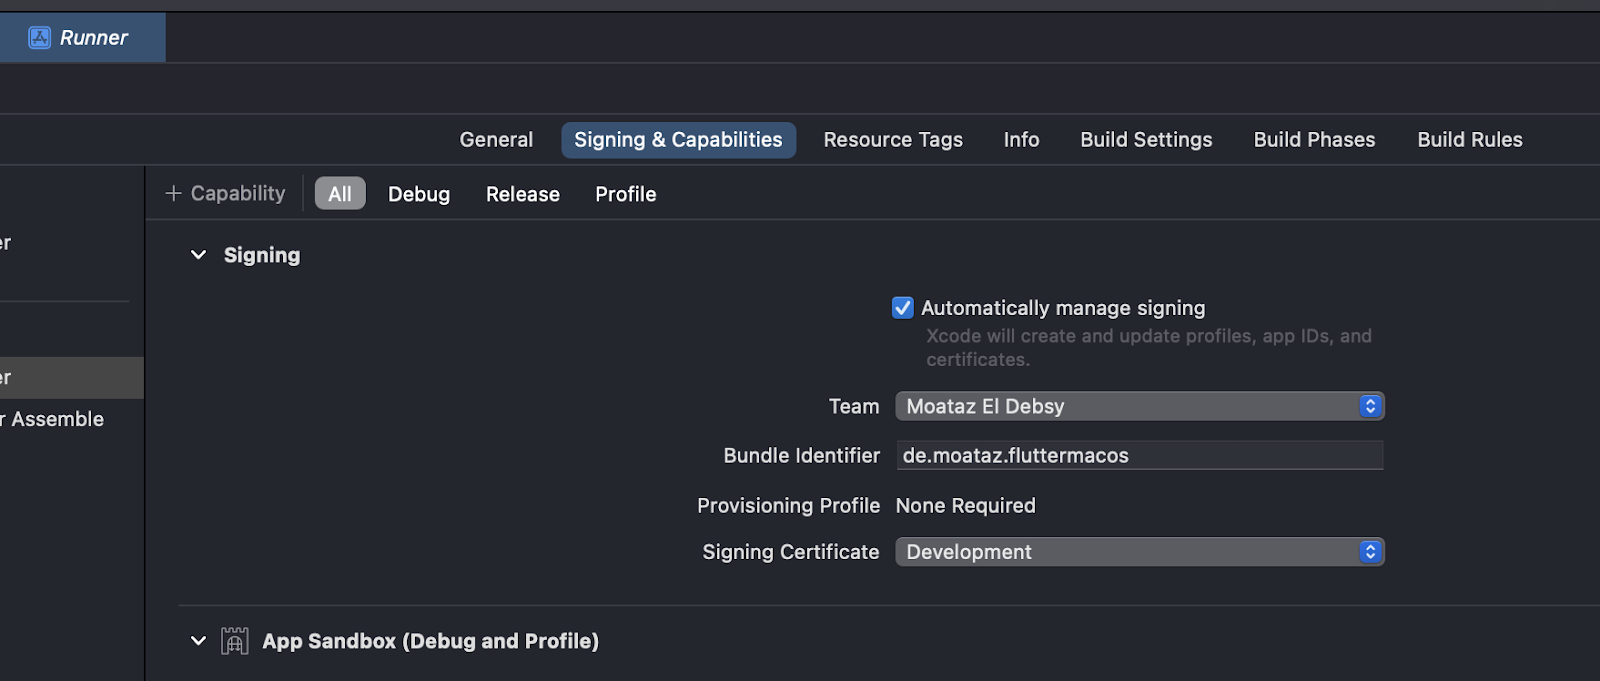Screen dimensions: 1600x681
Task: Click the App Sandbox castle icon
Action: [235, 641]
